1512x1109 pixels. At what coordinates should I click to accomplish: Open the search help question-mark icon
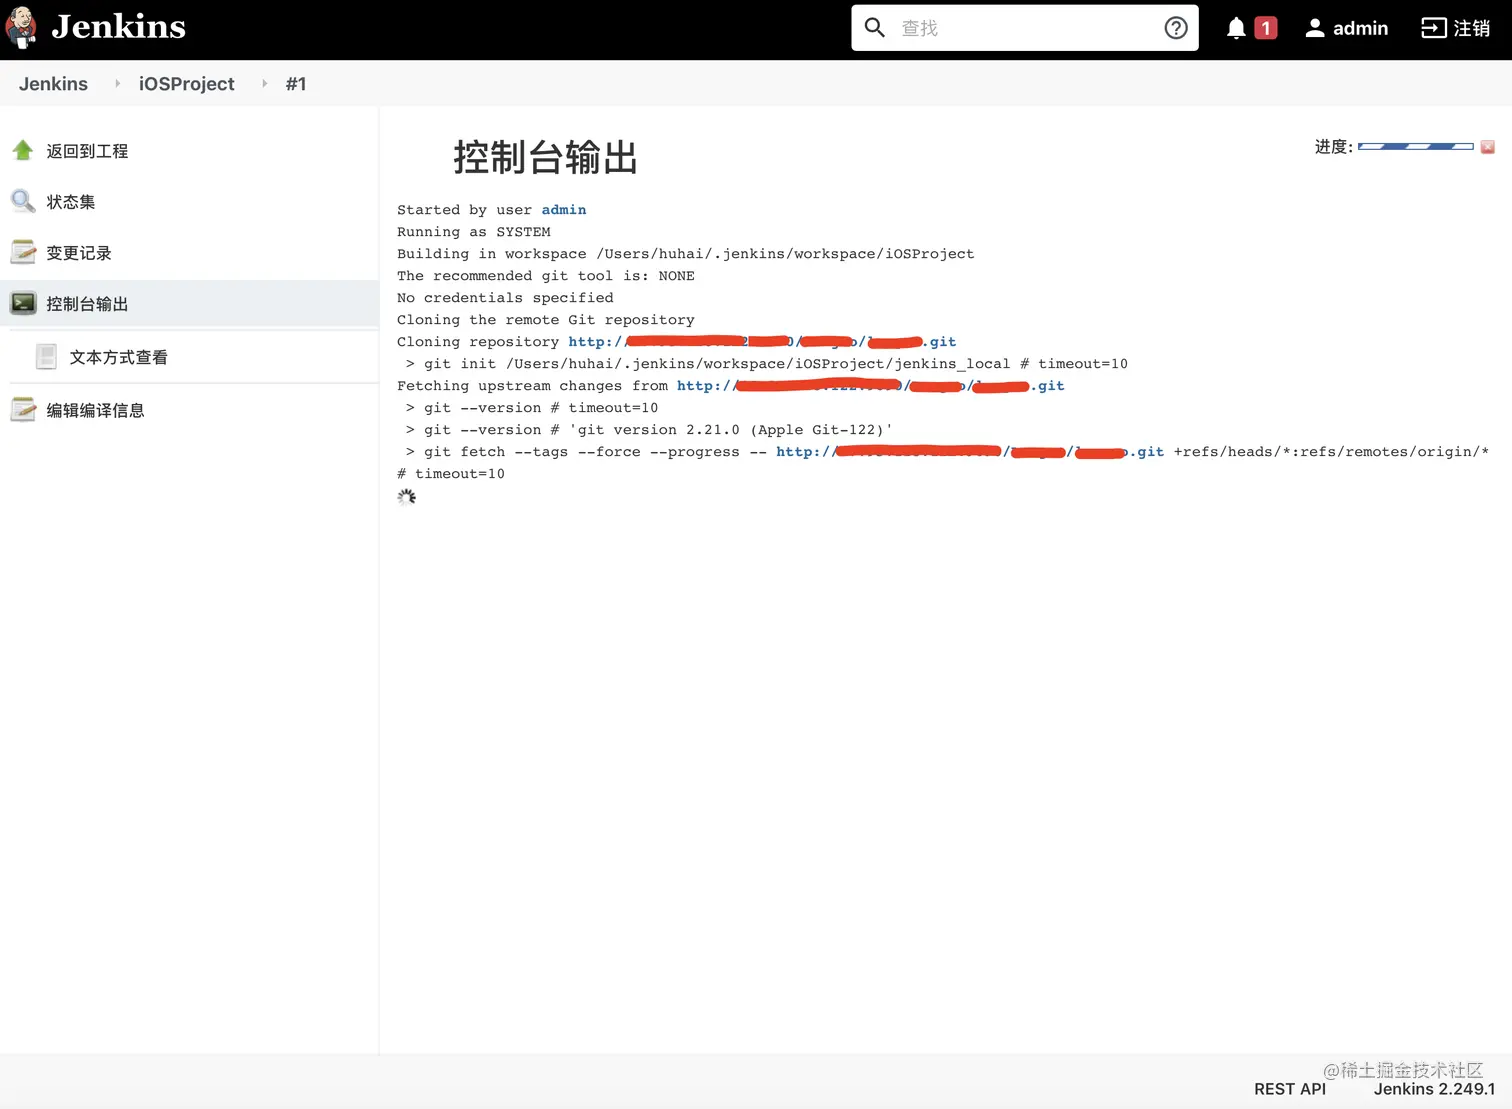point(1176,28)
